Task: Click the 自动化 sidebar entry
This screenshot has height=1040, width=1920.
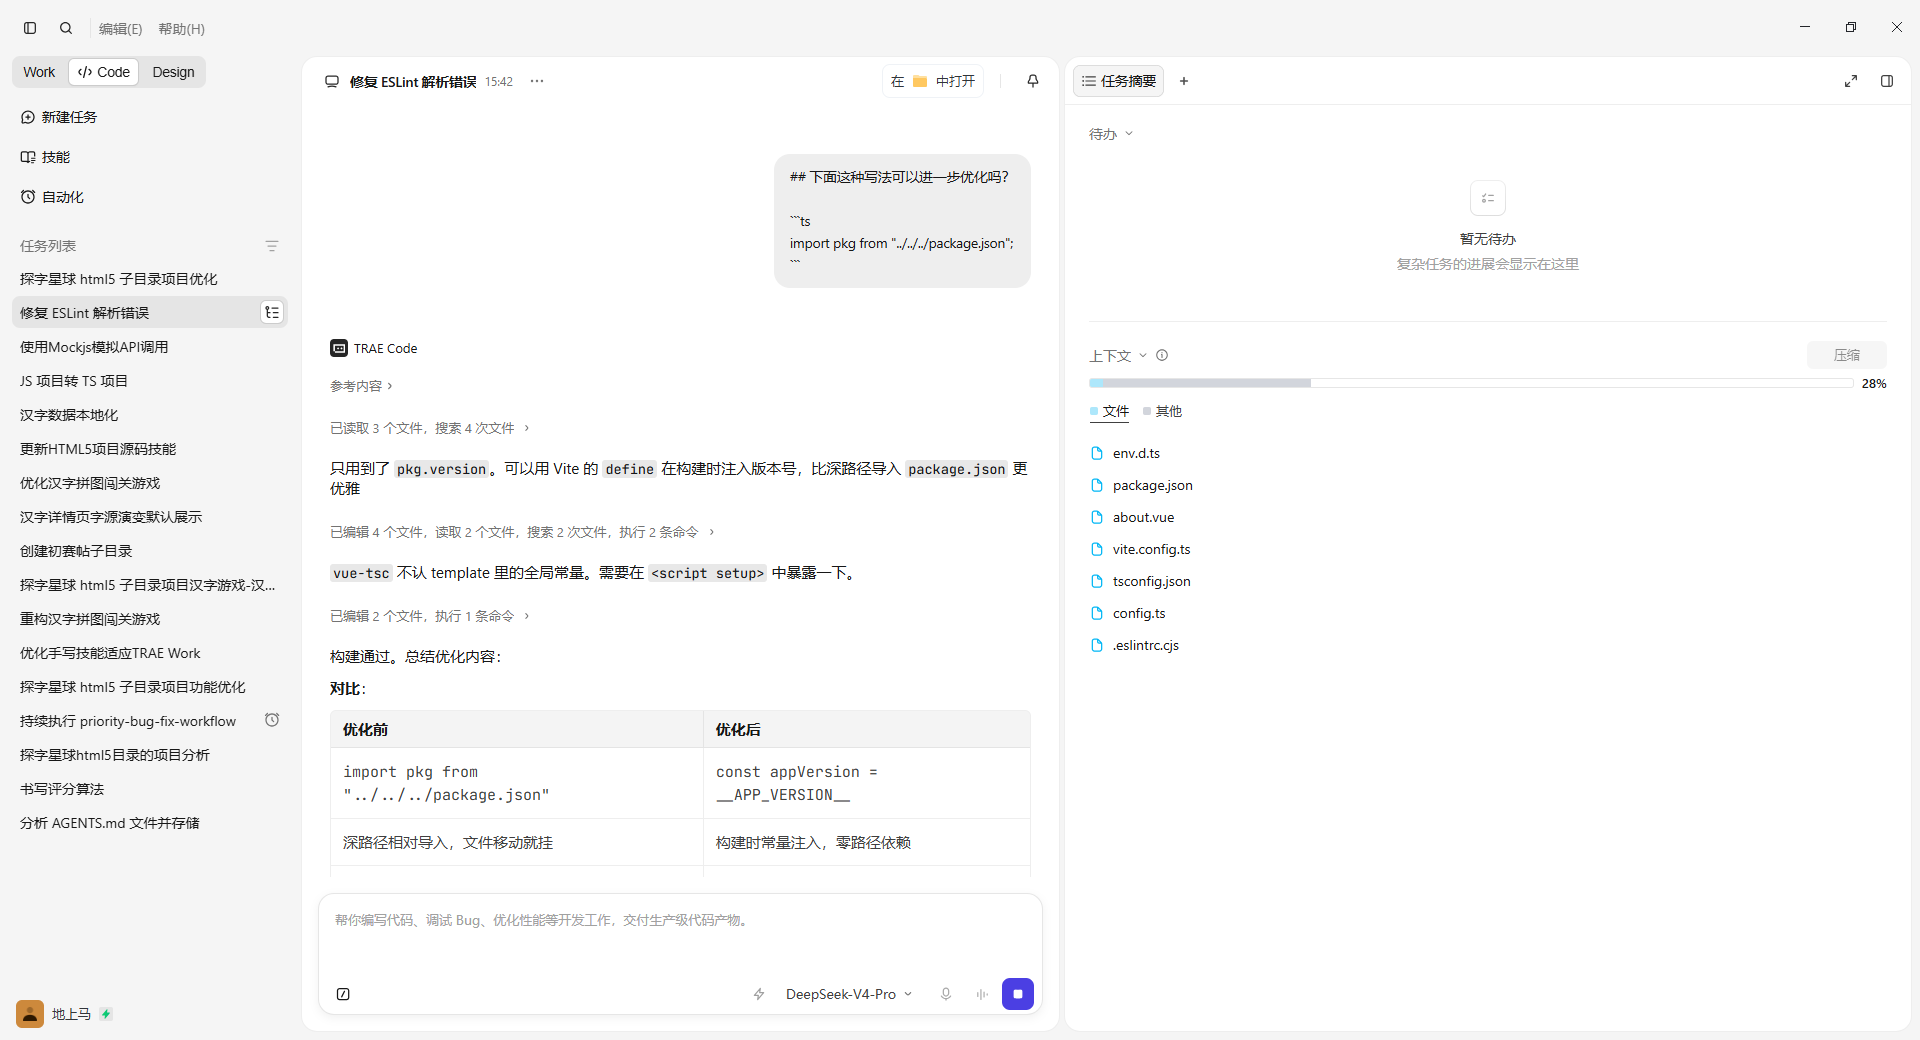Action: click(x=150, y=197)
